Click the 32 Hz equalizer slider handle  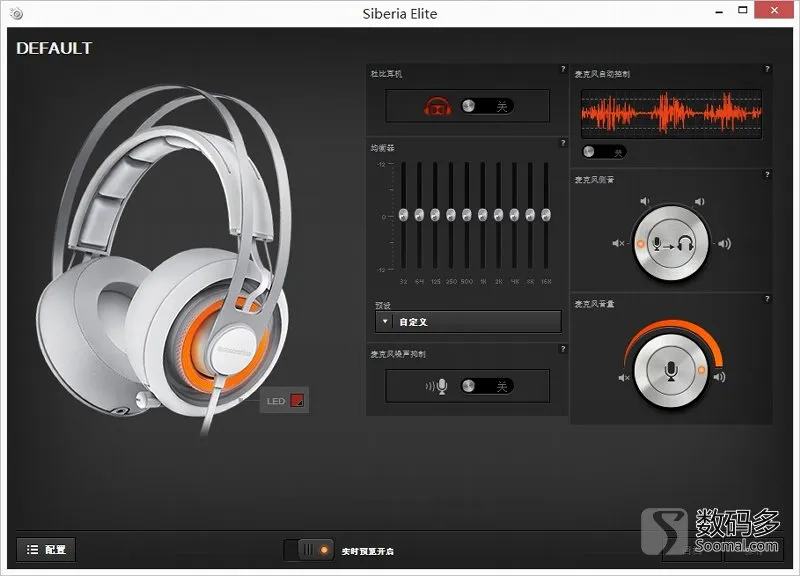(x=404, y=215)
